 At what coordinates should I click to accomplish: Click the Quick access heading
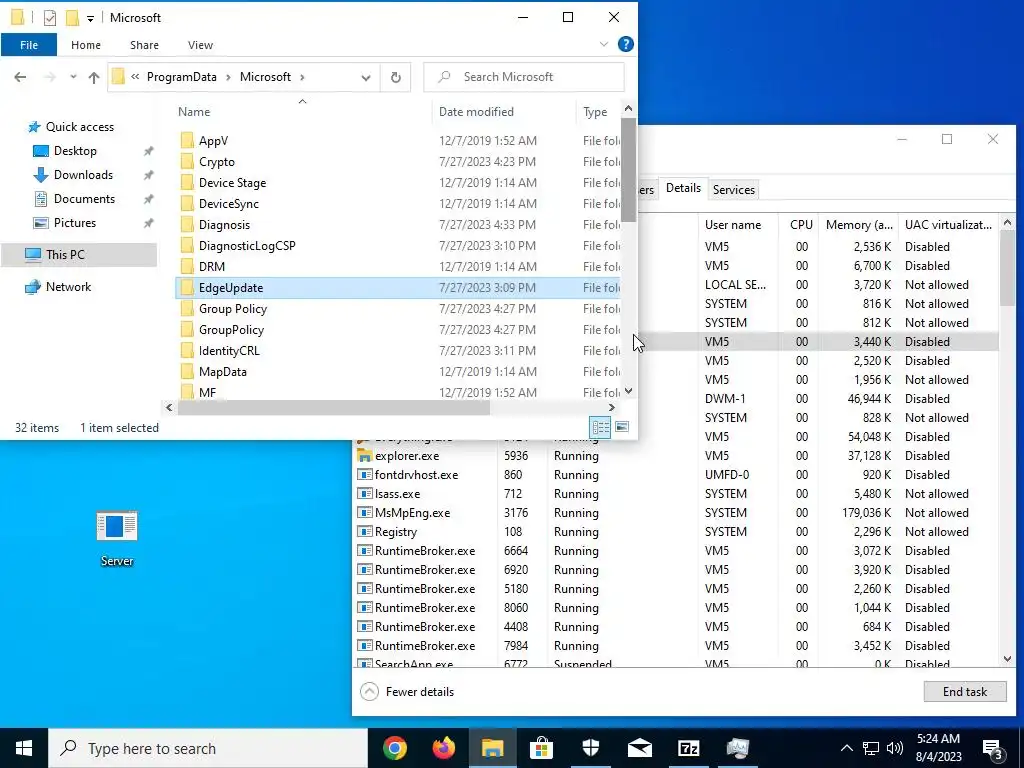coord(80,127)
